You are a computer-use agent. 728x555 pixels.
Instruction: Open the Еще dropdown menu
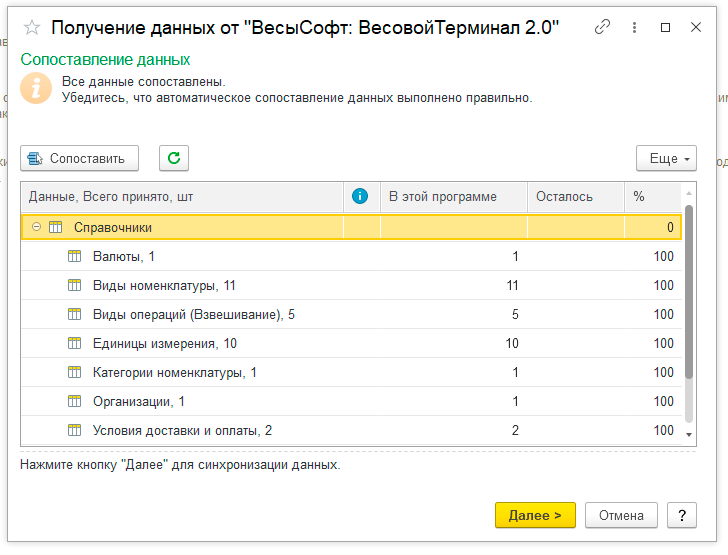(665, 158)
